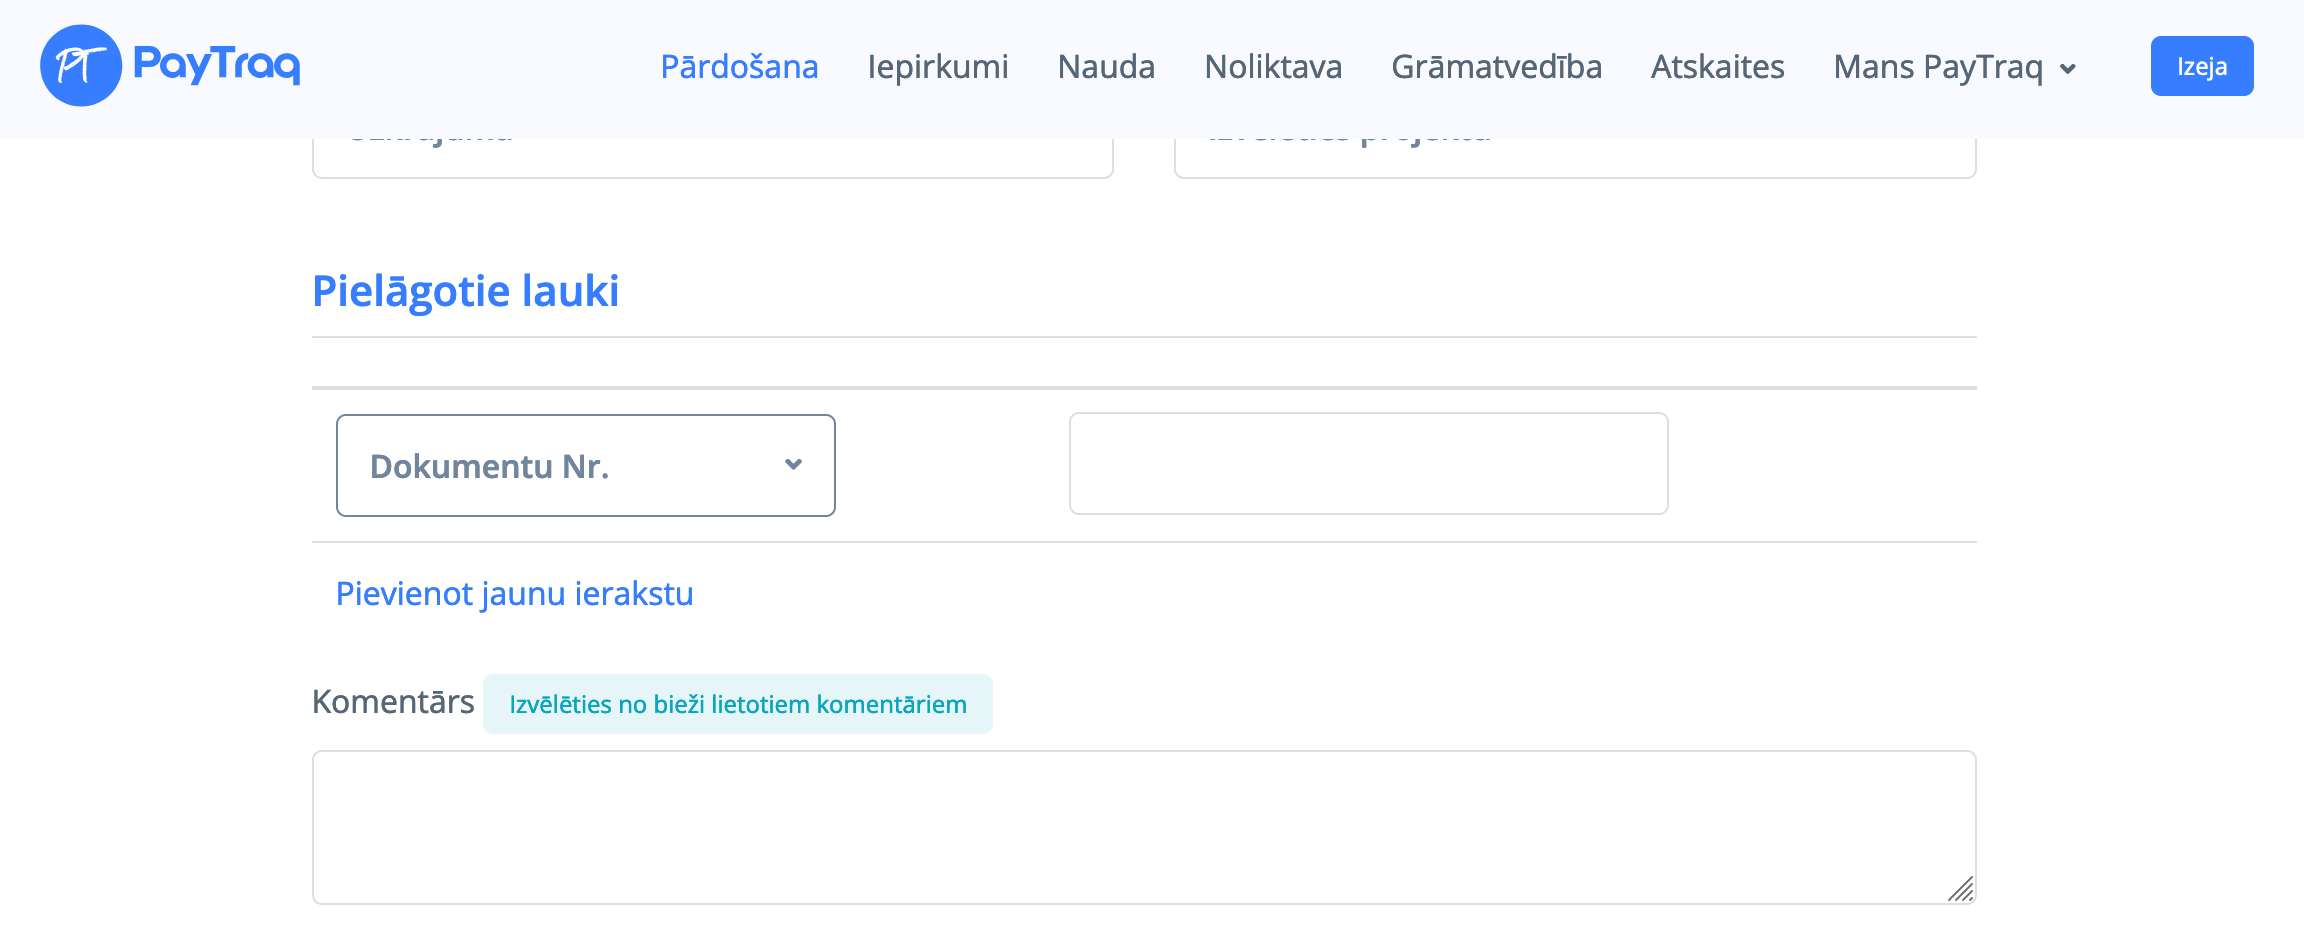Screen dimensions: 2304x934
Task: Navigate to Atskaites
Action: (1717, 67)
